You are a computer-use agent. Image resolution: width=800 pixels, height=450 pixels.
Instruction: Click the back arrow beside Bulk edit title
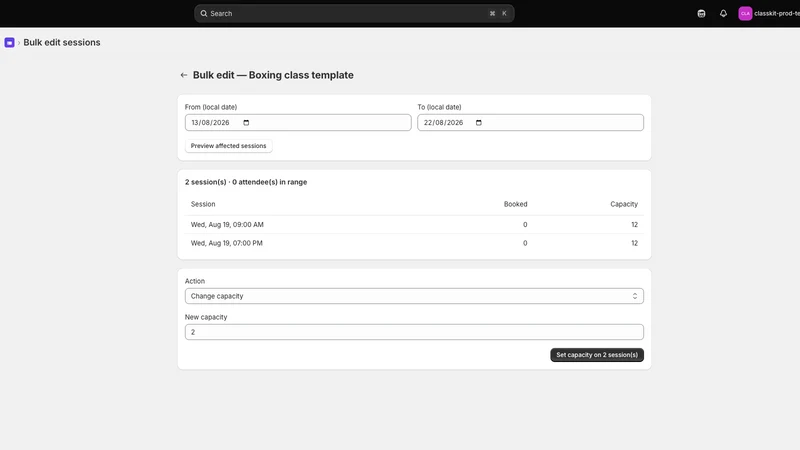pyautogui.click(x=184, y=75)
